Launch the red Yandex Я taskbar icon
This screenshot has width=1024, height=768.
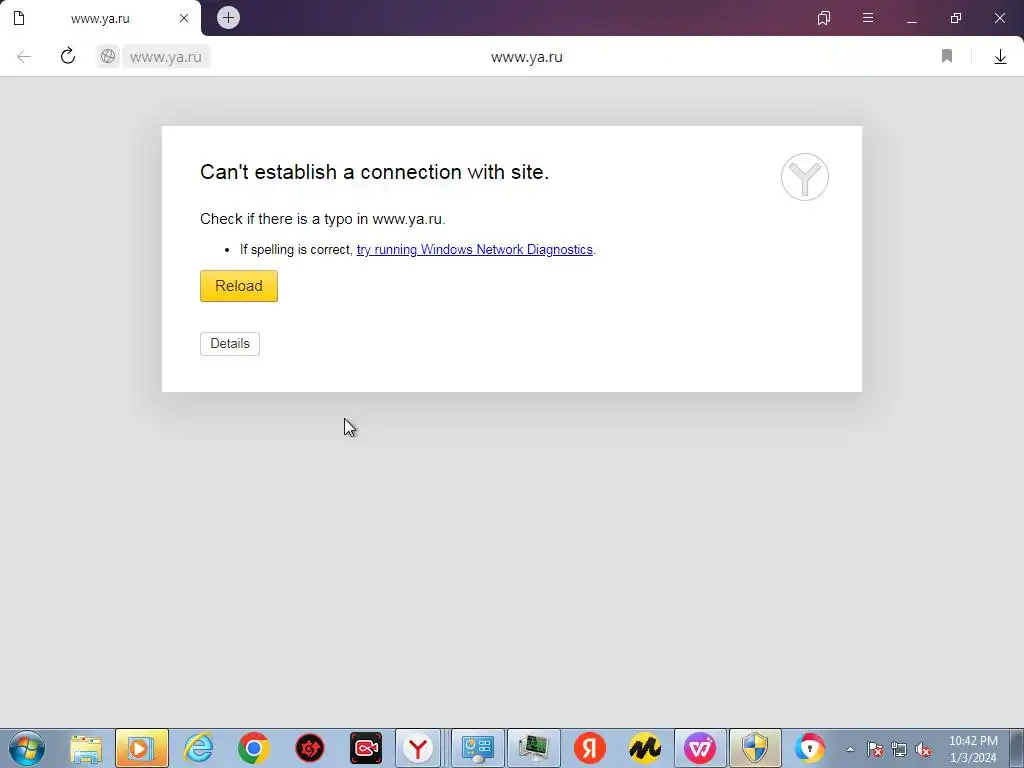coord(590,748)
